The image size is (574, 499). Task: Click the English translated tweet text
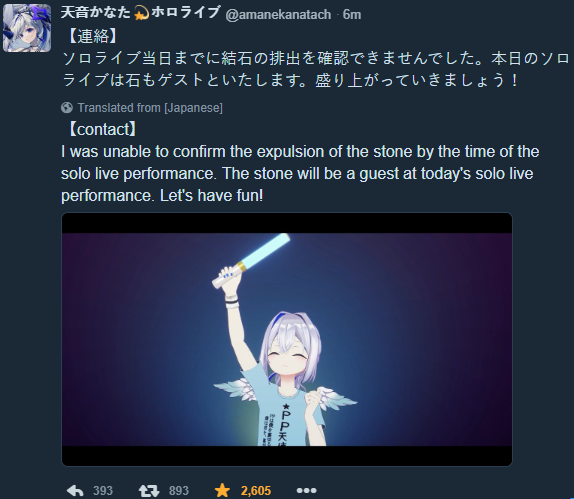click(300, 174)
